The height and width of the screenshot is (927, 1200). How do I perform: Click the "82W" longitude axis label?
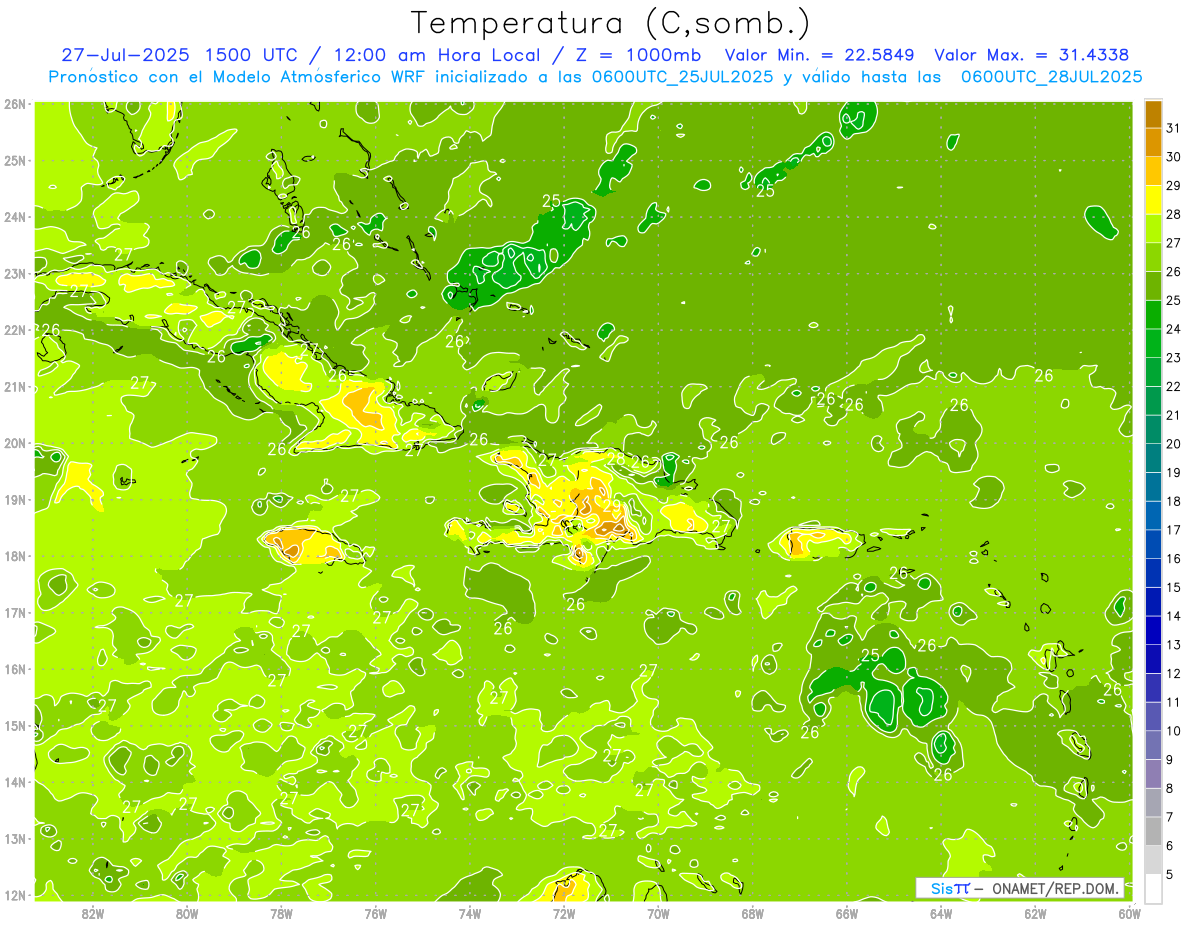click(x=92, y=913)
